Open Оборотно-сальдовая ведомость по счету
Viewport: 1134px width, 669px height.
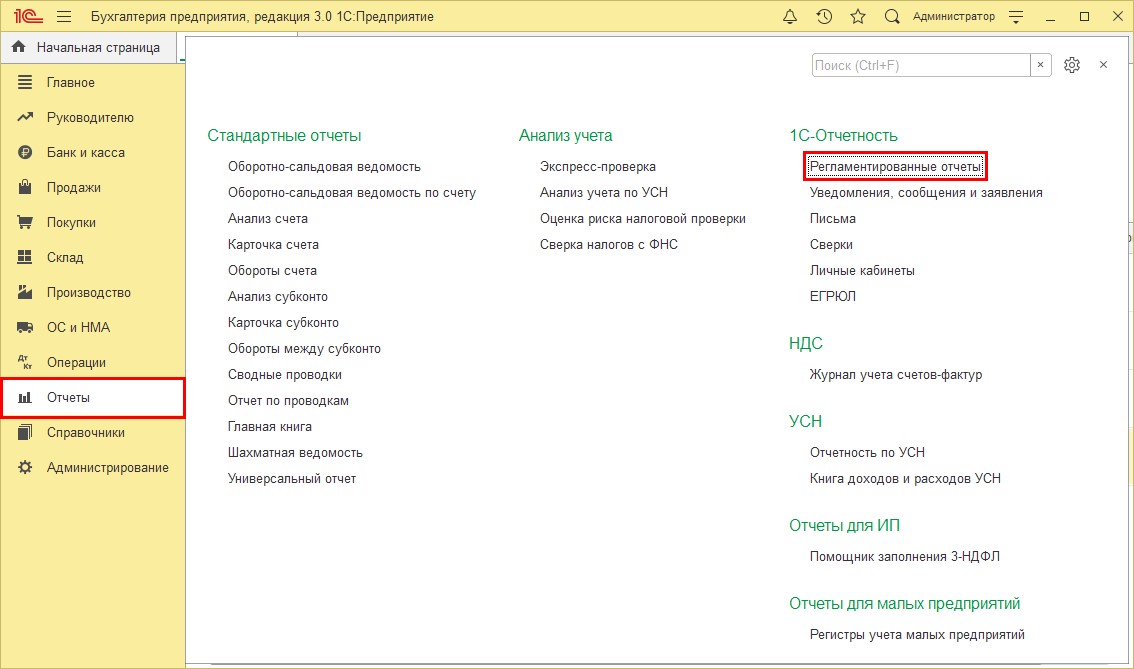pyautogui.click(x=352, y=192)
